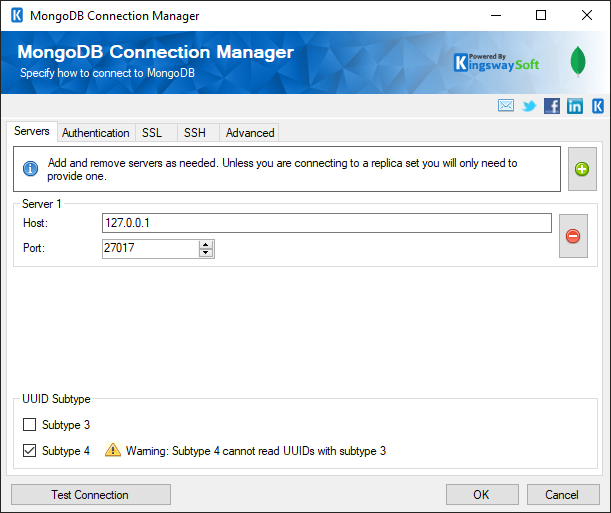Enable the Subtype 3 checkbox
The height and width of the screenshot is (513, 611).
(x=30, y=425)
